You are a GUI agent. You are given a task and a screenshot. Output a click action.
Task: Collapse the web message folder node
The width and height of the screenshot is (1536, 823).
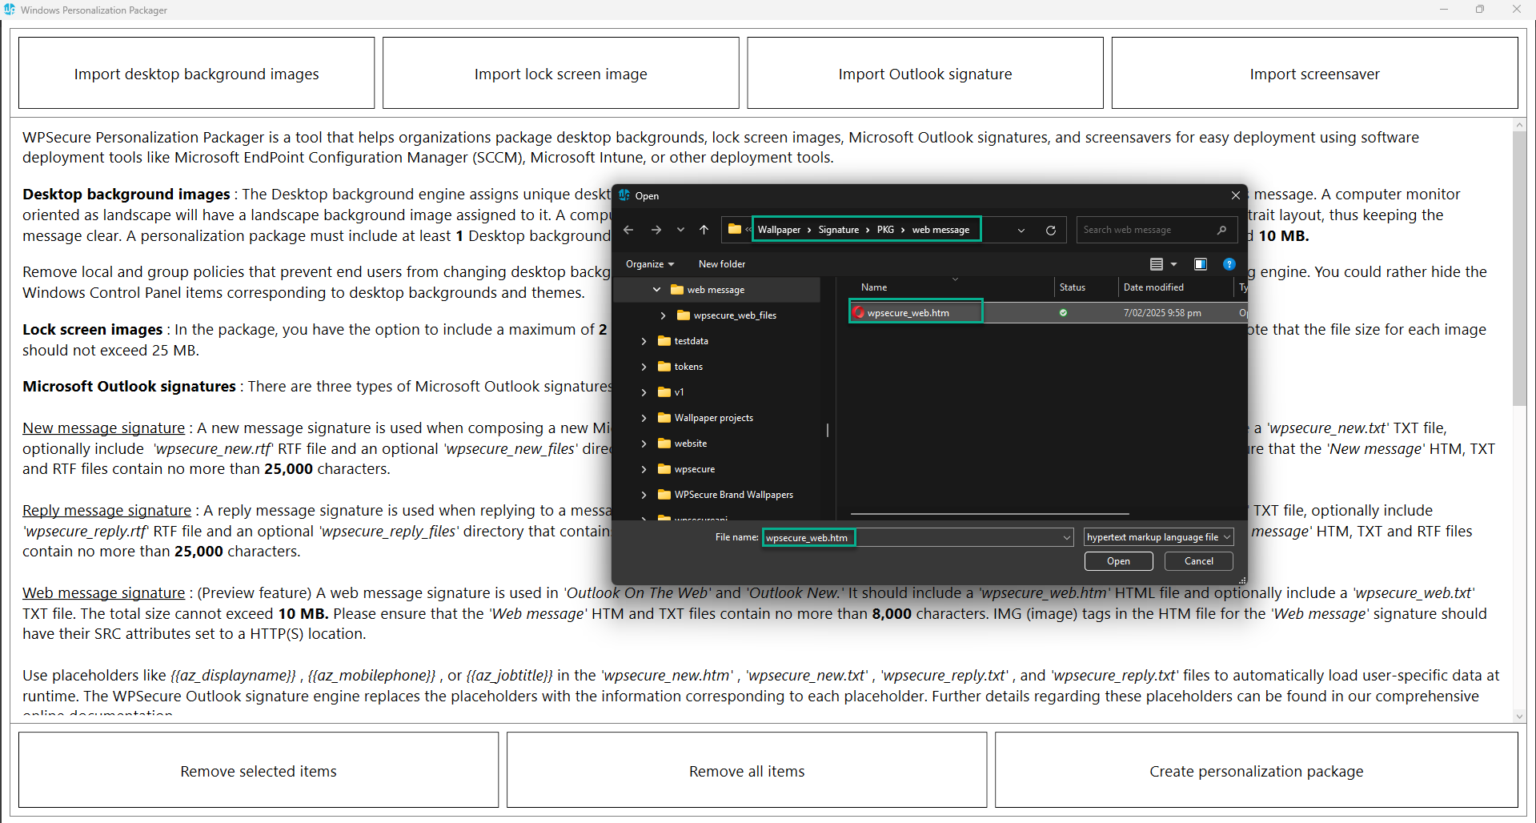[x=656, y=290]
